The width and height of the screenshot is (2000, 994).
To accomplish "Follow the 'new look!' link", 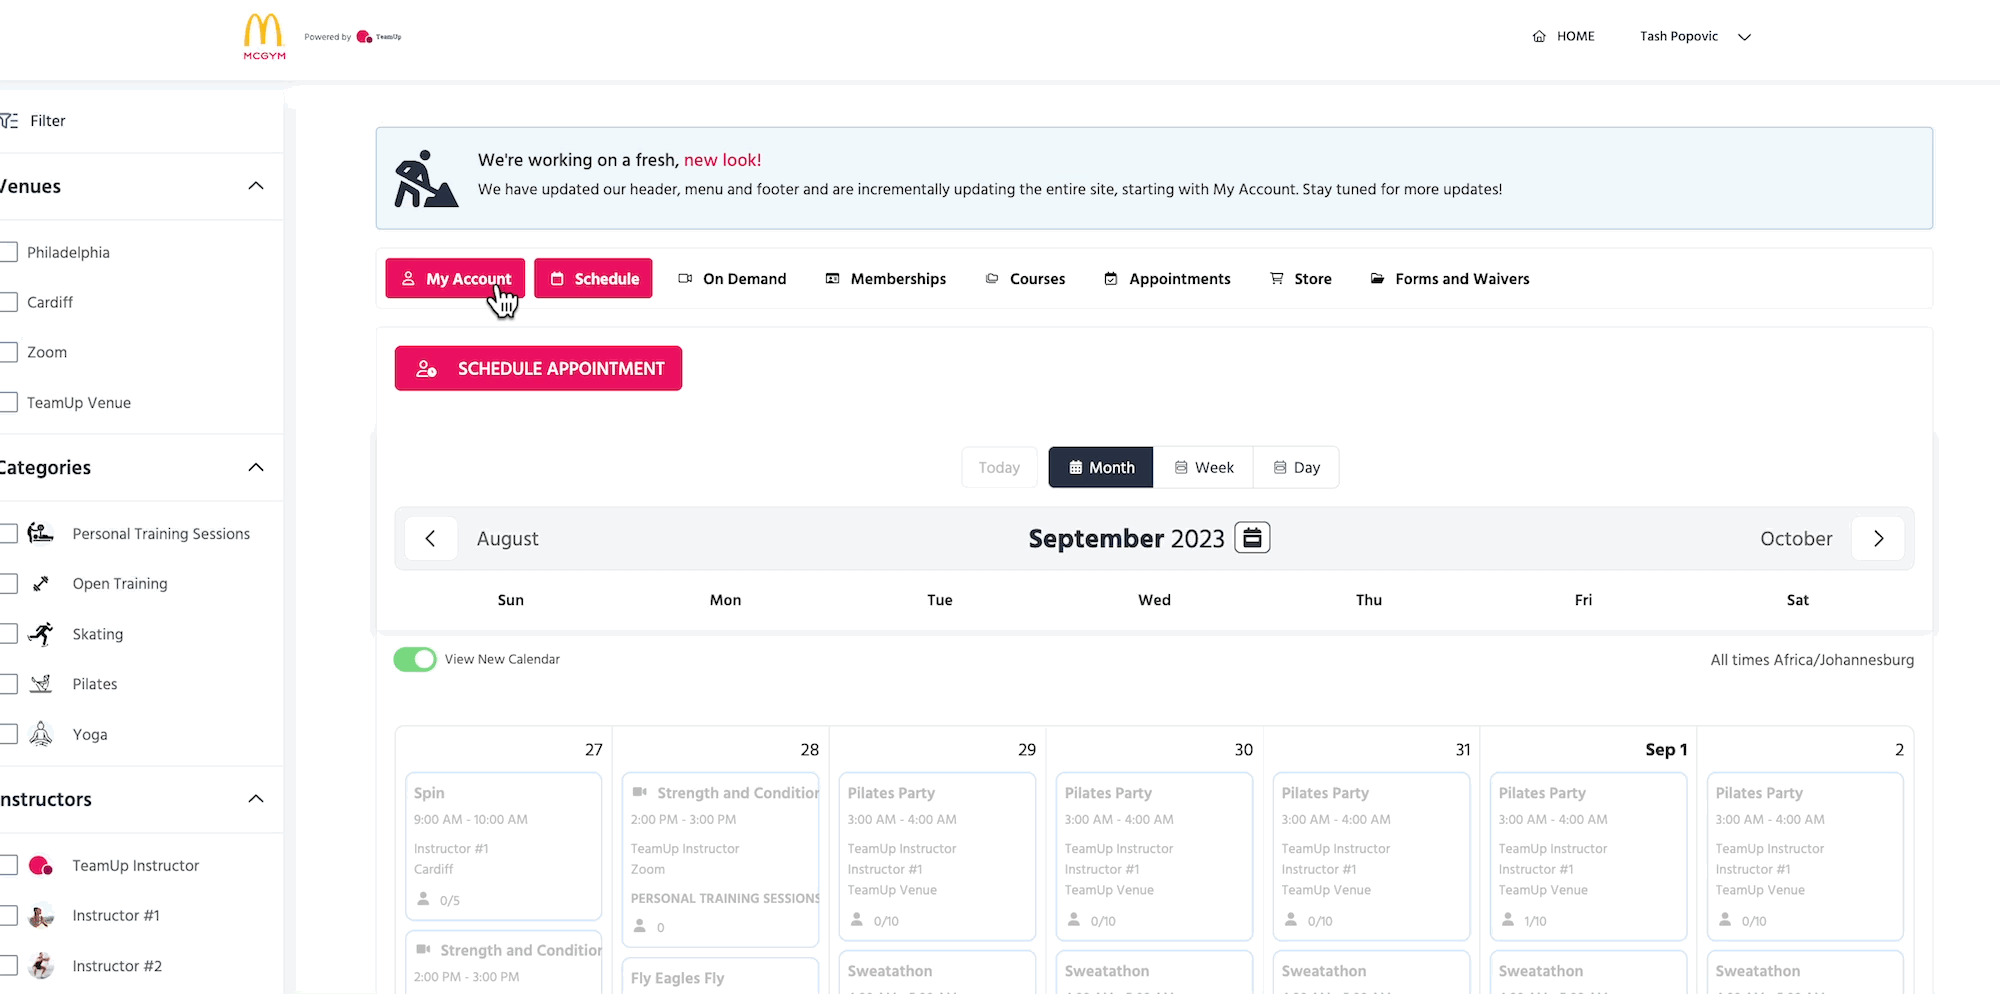I will [x=722, y=160].
